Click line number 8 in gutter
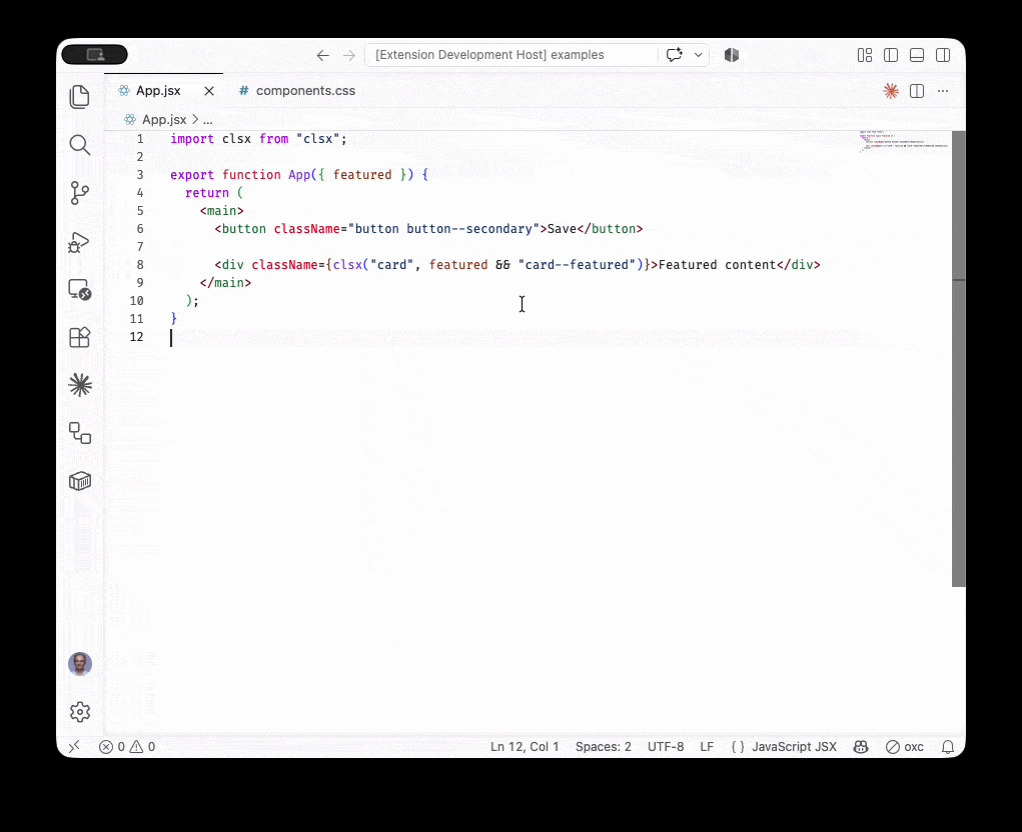Image resolution: width=1022 pixels, height=832 pixels. pos(140,265)
